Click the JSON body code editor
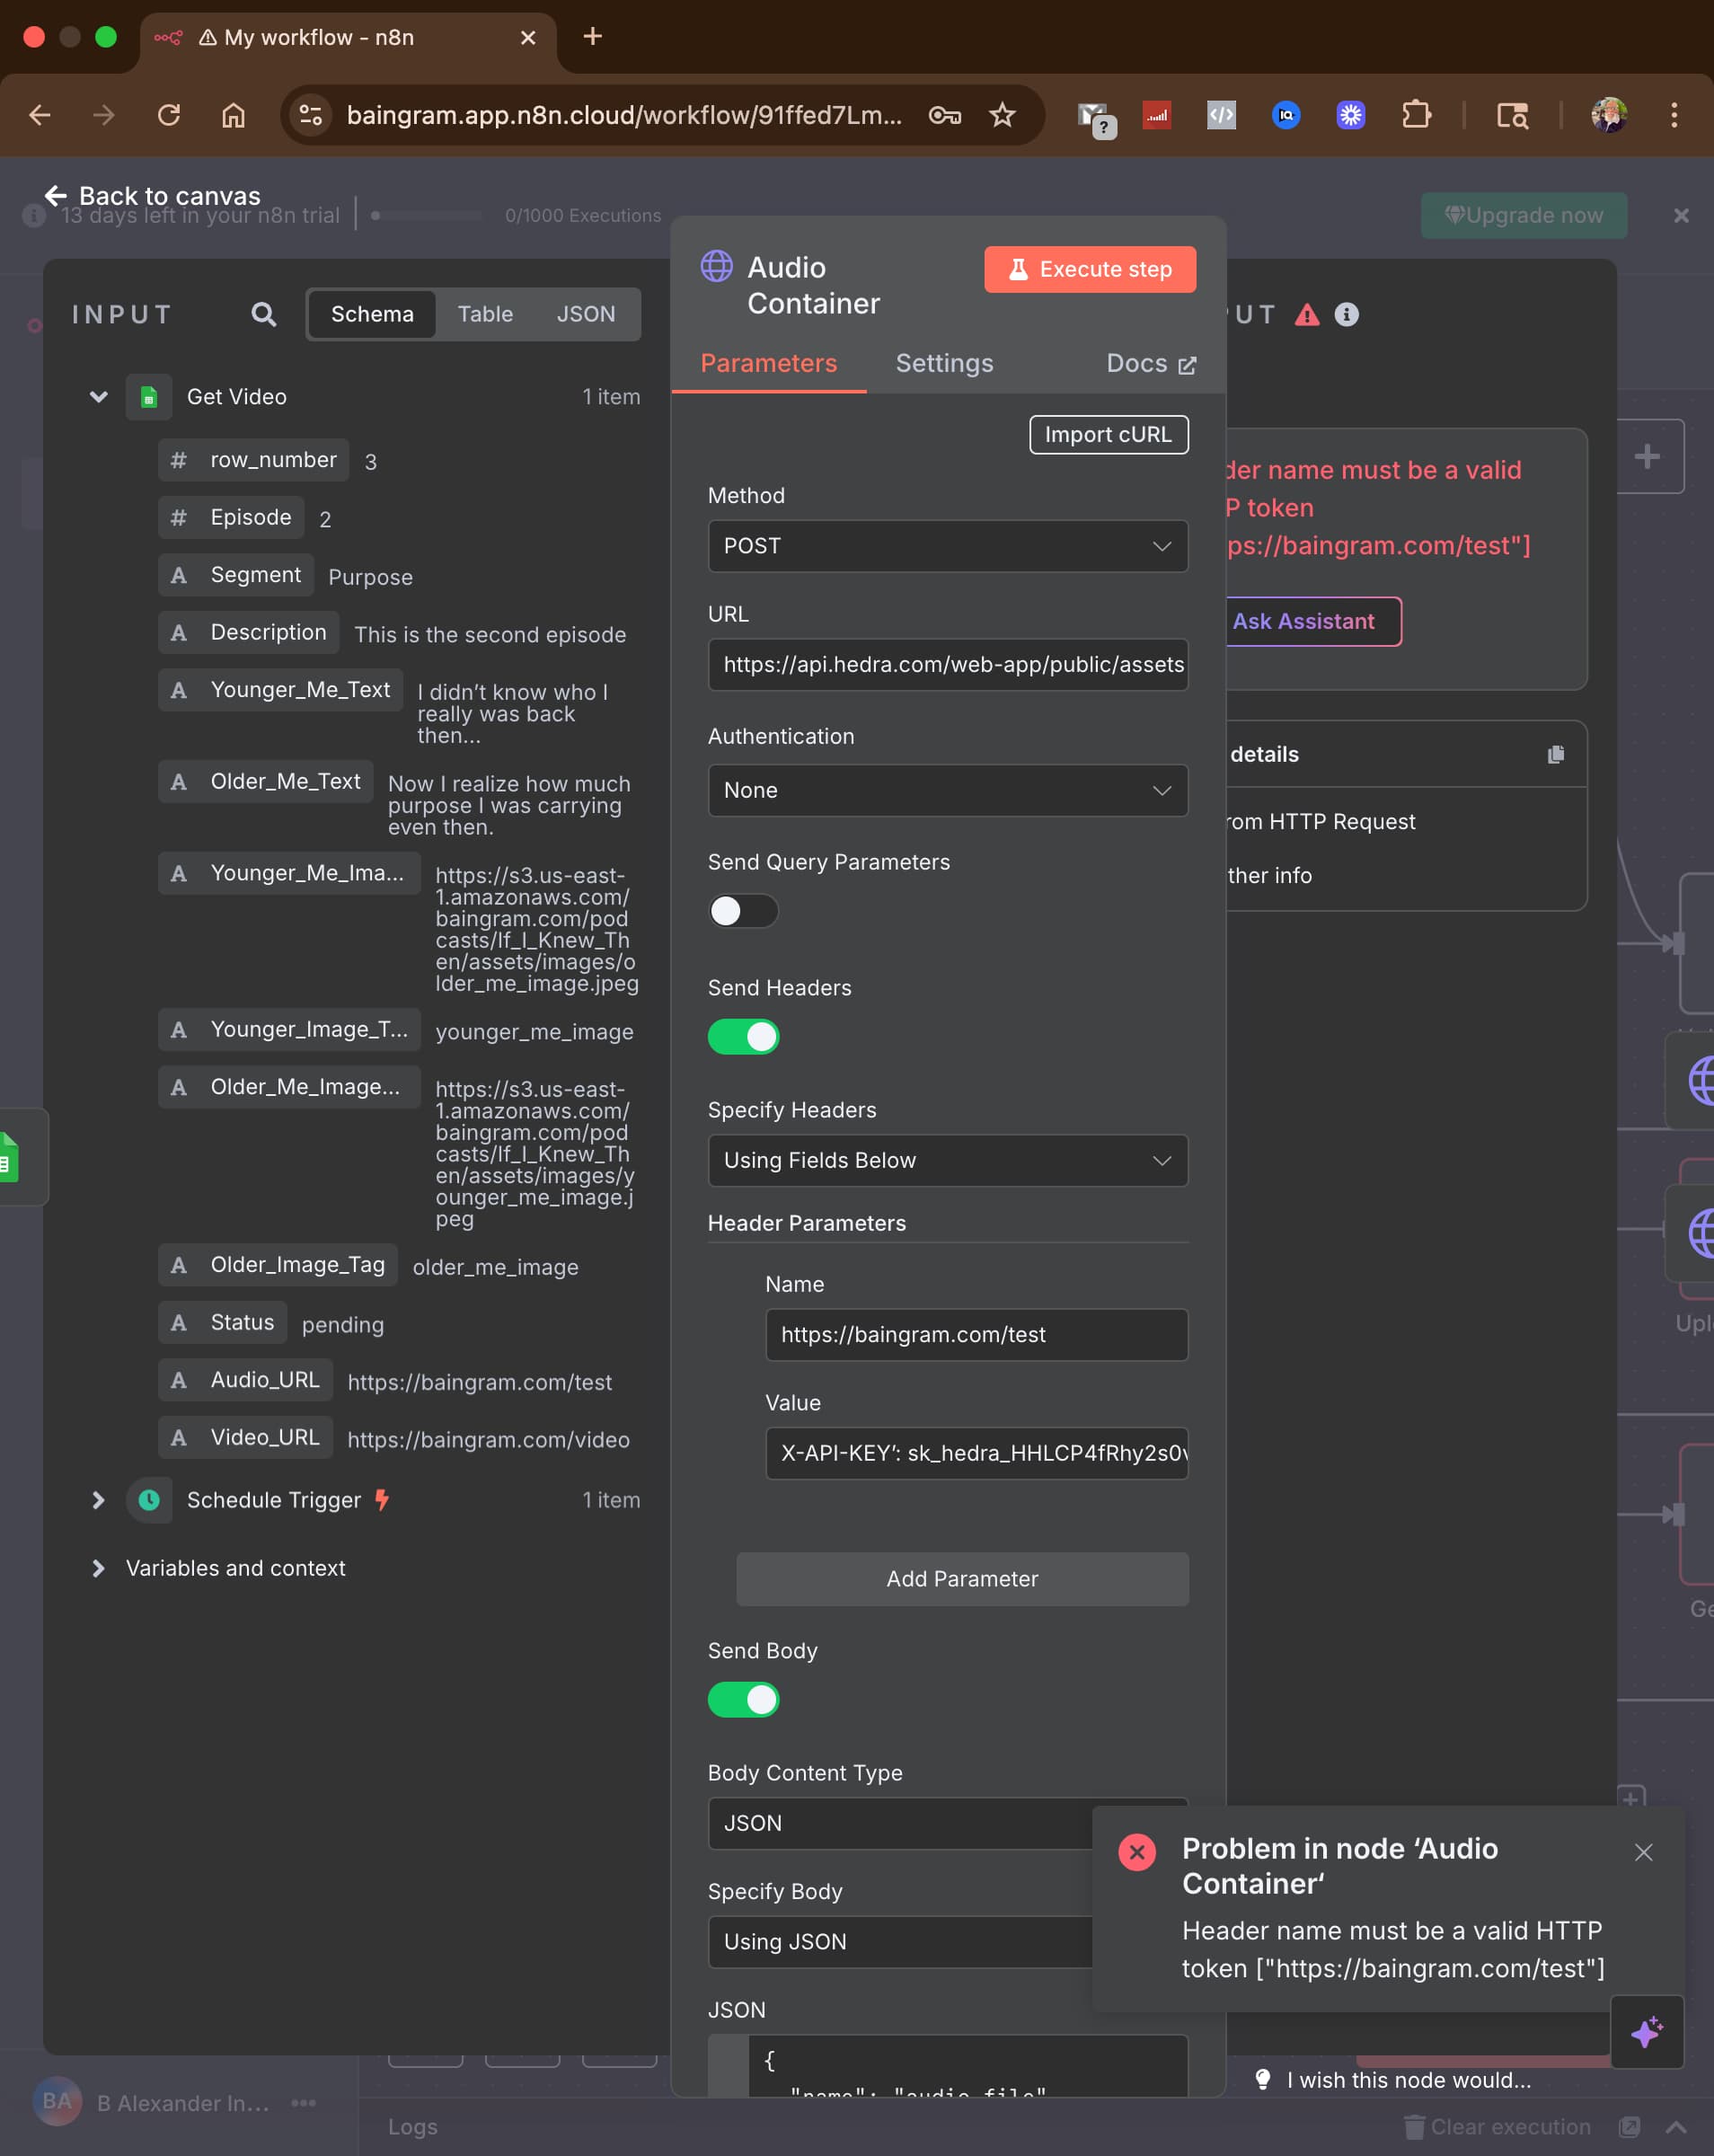Image resolution: width=1714 pixels, height=2156 pixels. pos(948,2064)
